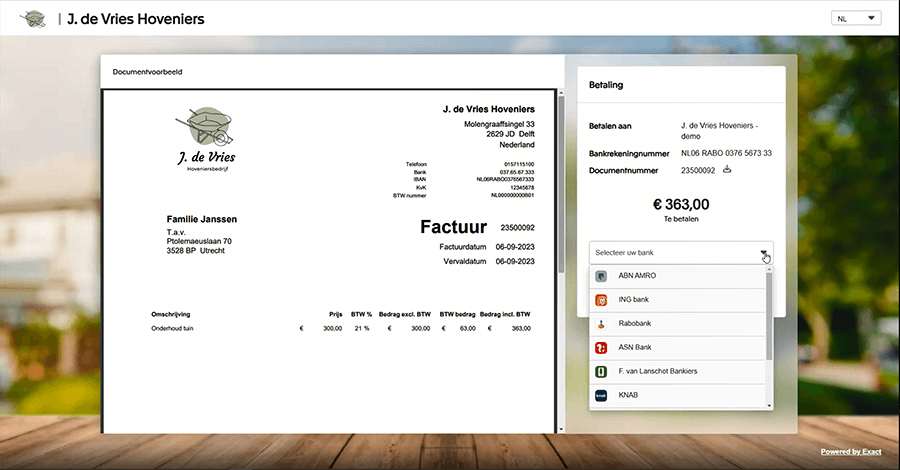The height and width of the screenshot is (470, 900).
Task: Click the 'Te betalen' caption
Action: coord(681,219)
